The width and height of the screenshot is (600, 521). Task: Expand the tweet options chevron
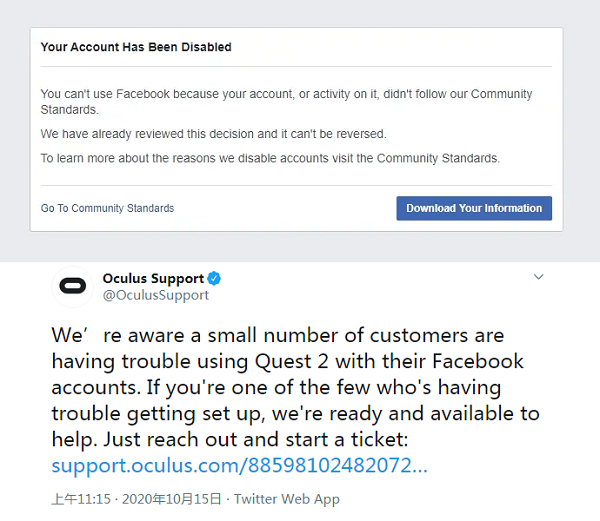(x=538, y=277)
